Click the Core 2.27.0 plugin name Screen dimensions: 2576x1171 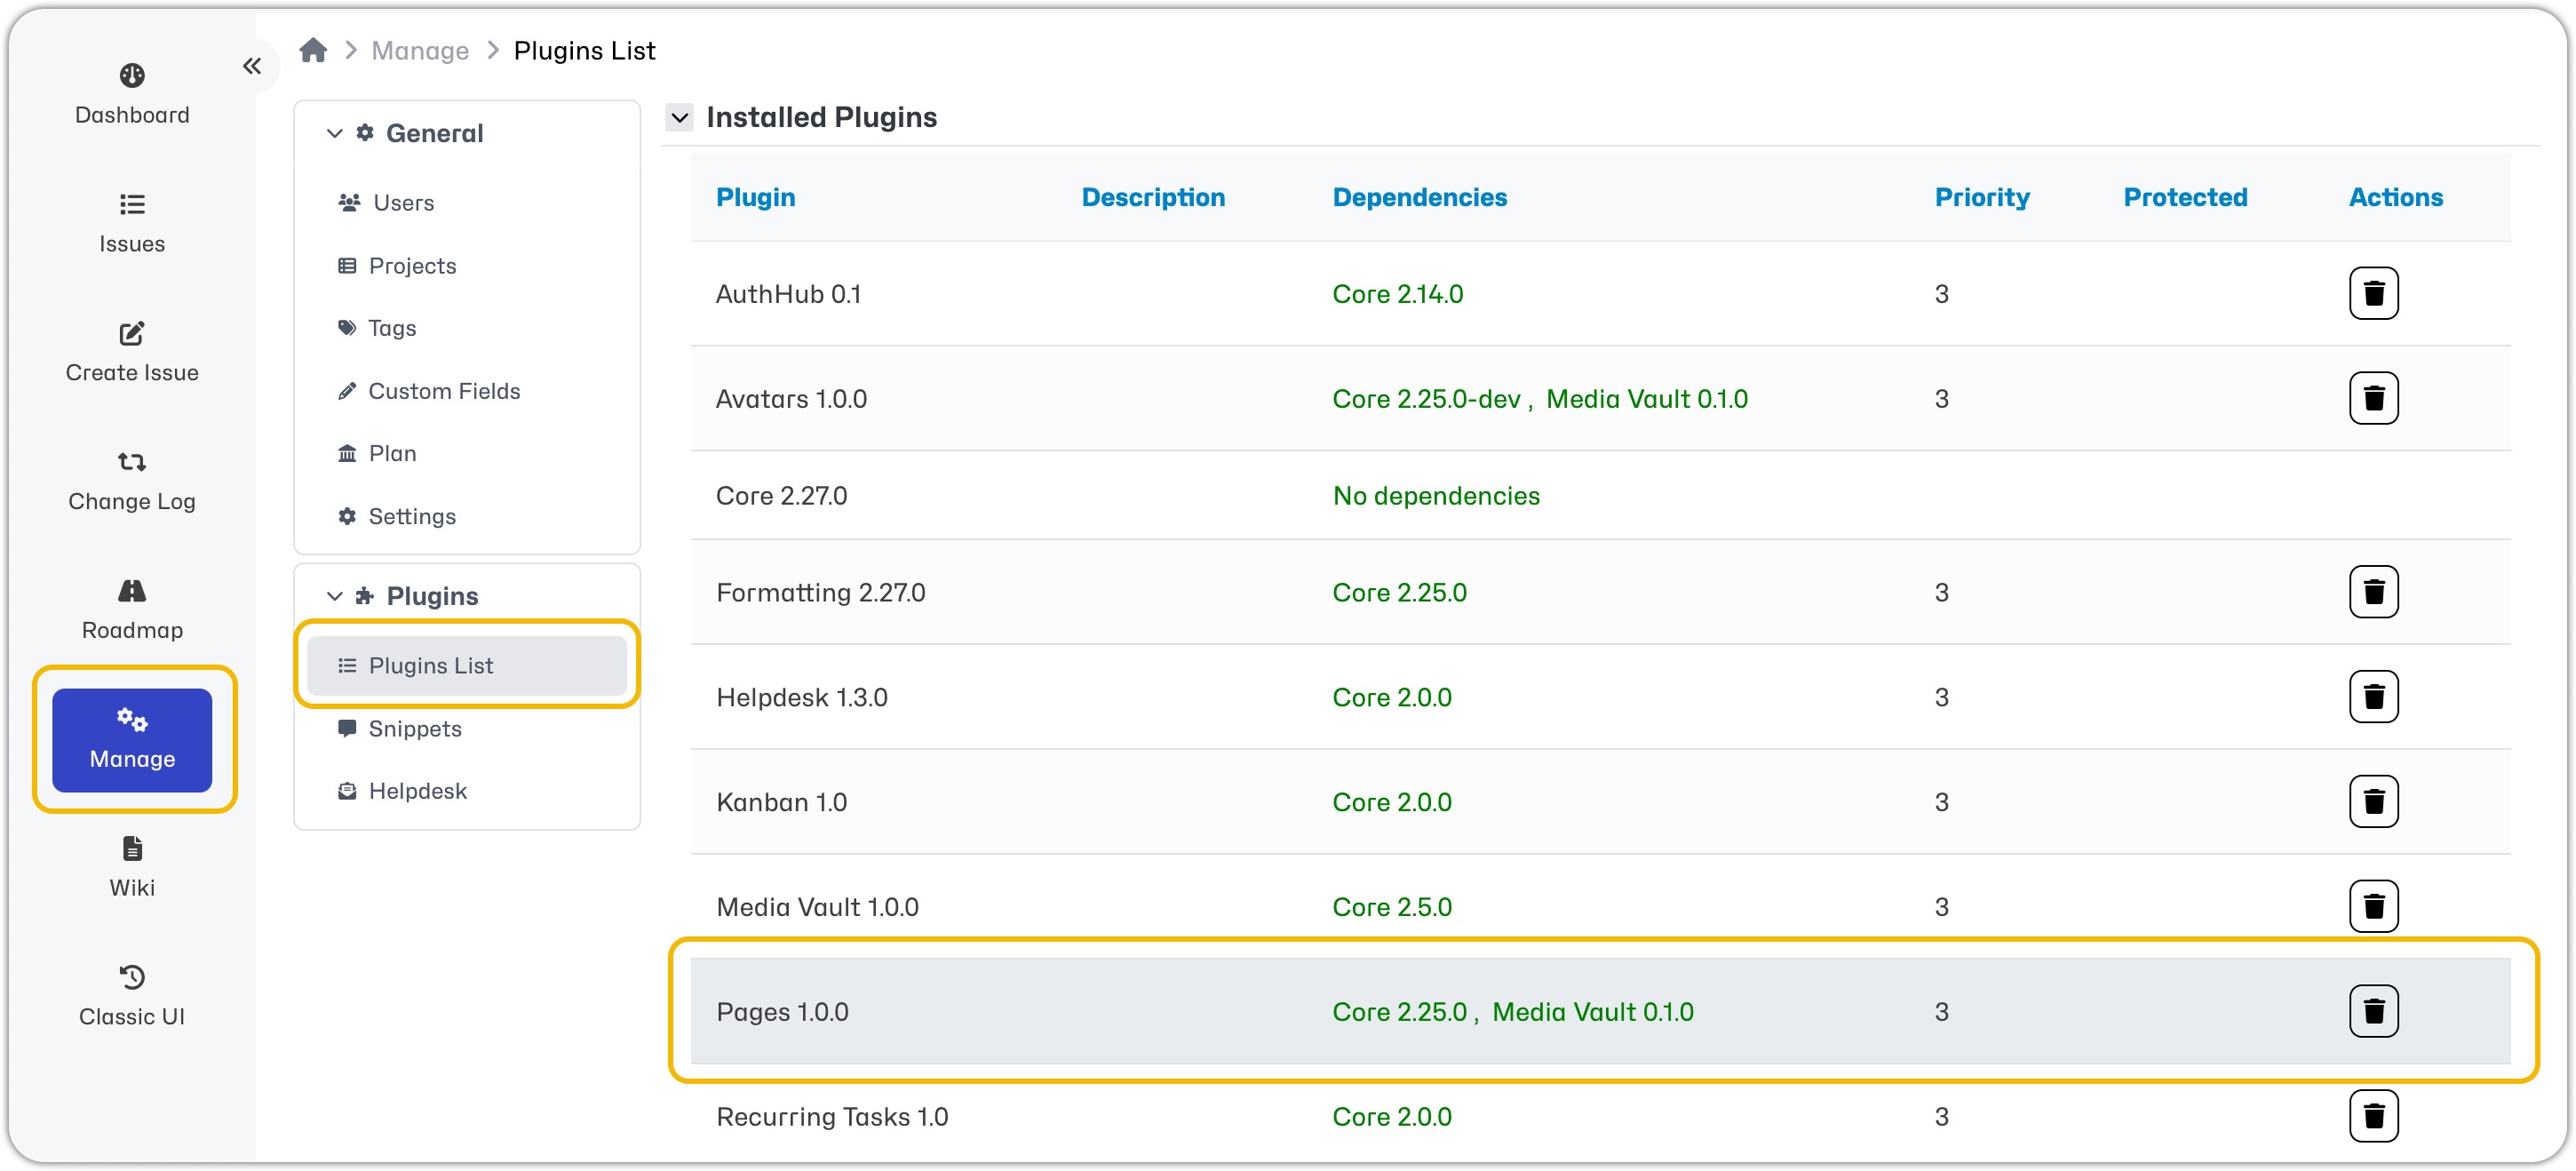pos(781,496)
